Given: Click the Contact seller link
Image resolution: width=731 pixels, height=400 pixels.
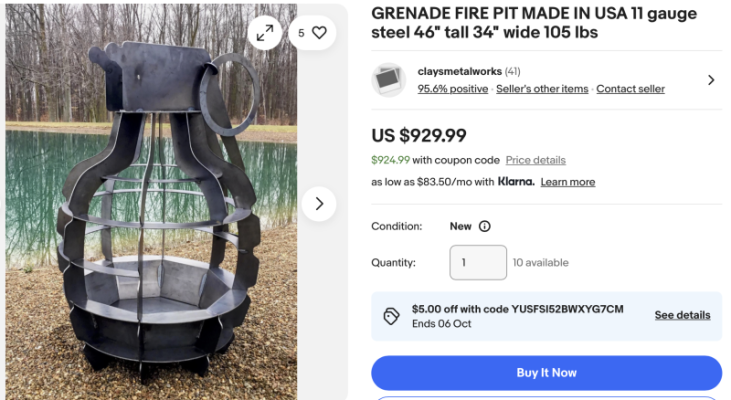Looking at the screenshot, I should (x=630, y=89).
